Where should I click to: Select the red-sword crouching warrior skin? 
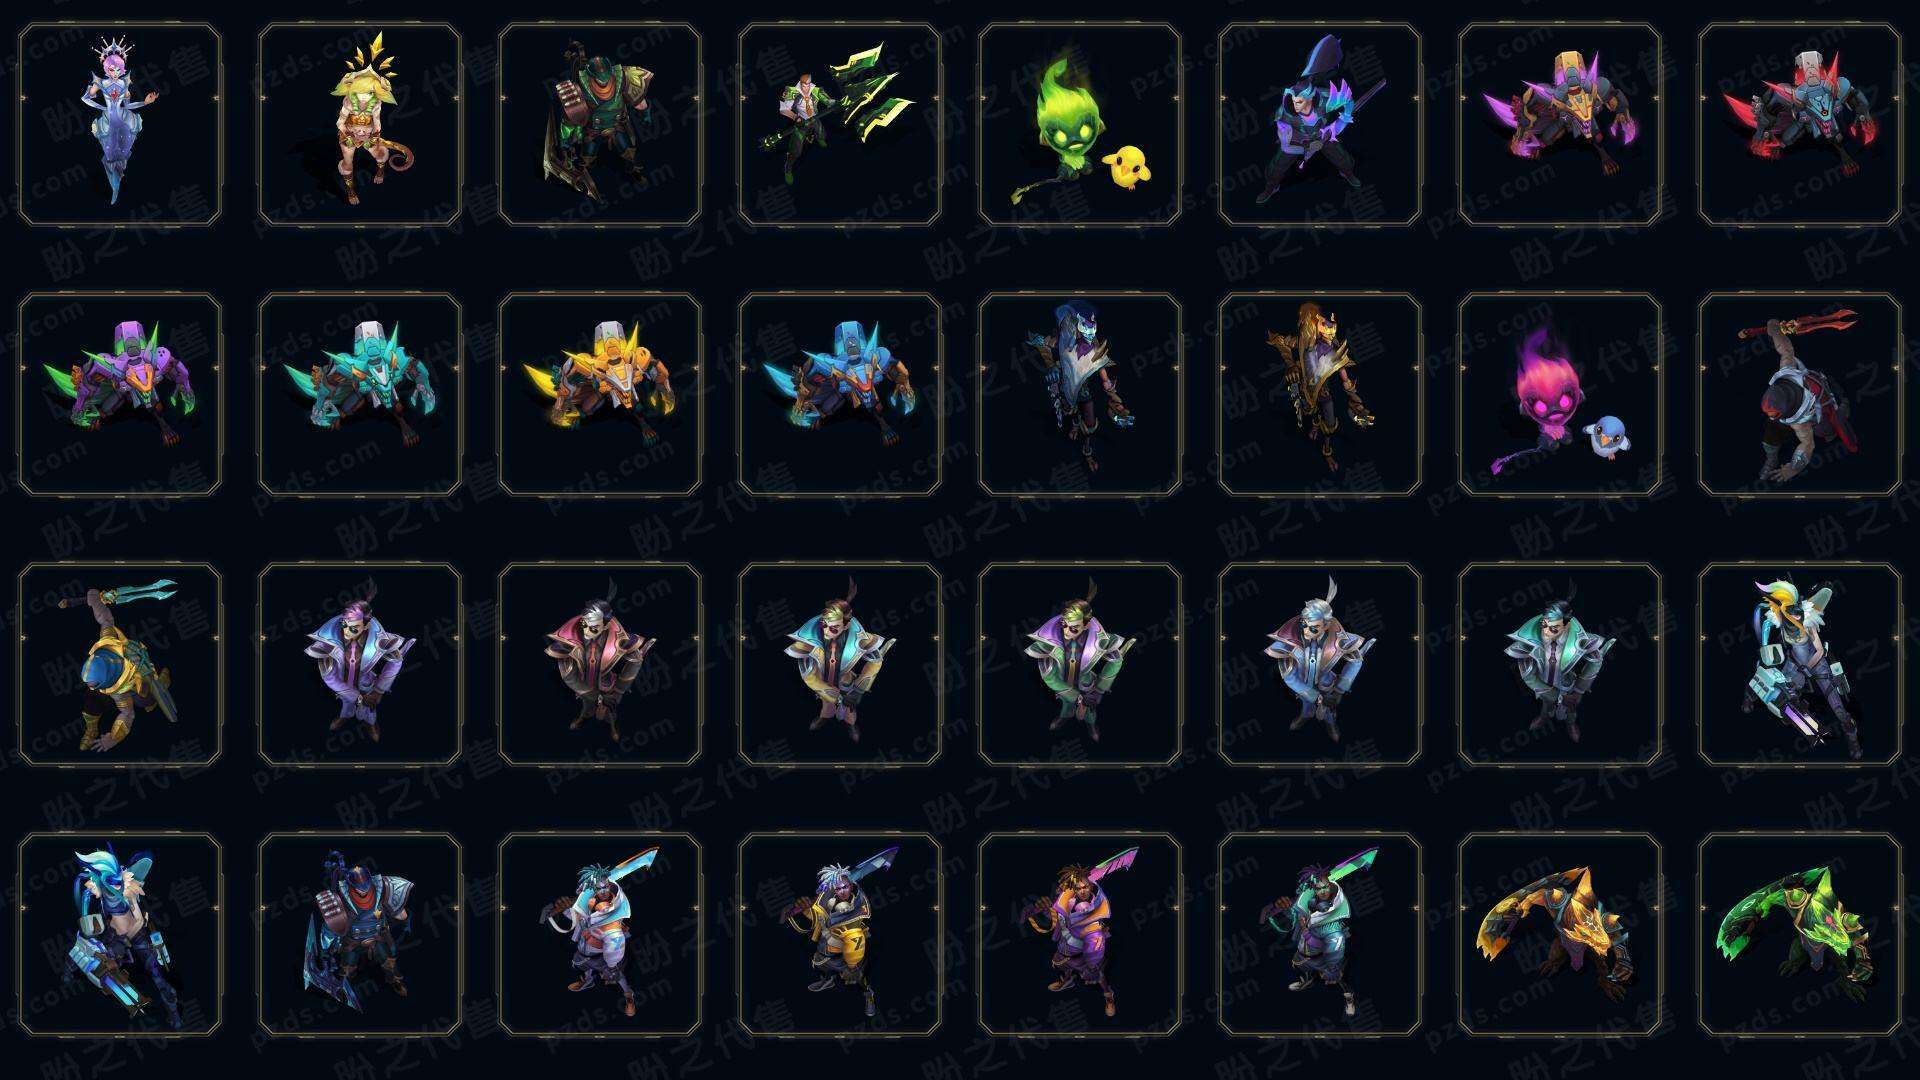tap(1800, 394)
